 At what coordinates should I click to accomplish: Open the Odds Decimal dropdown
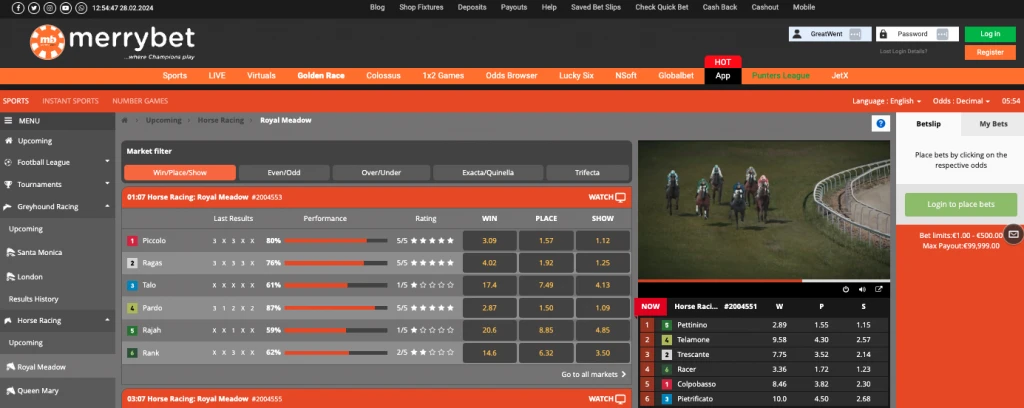[961, 101]
